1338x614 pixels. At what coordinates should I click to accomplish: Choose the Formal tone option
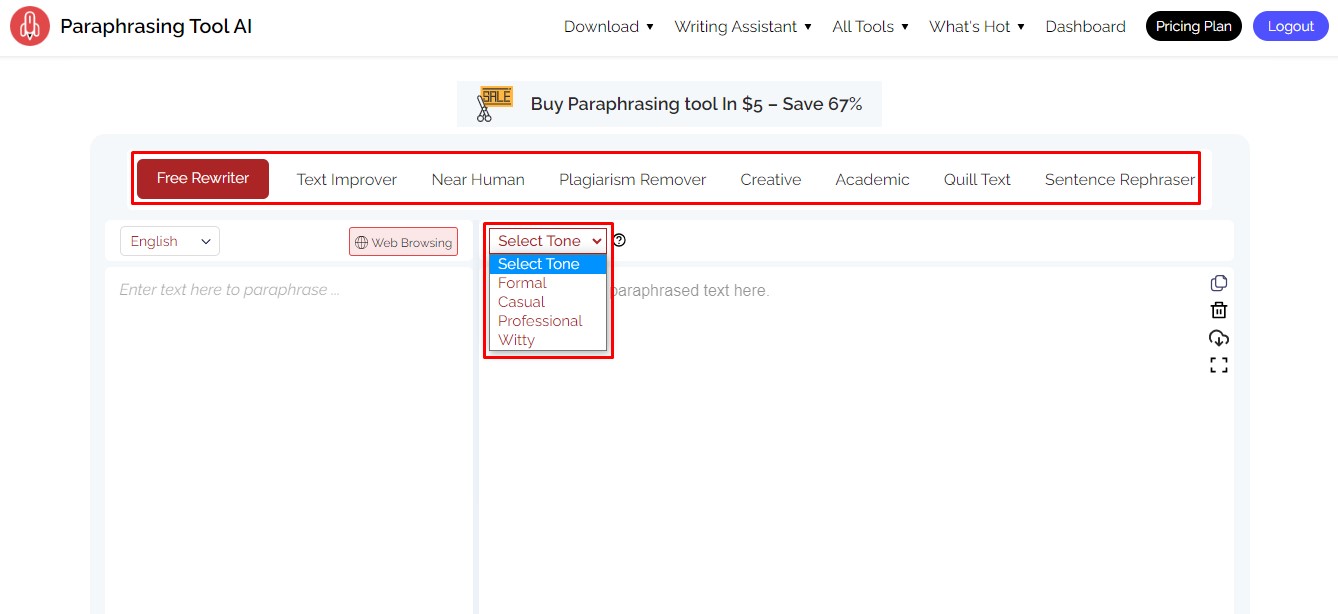click(x=548, y=283)
